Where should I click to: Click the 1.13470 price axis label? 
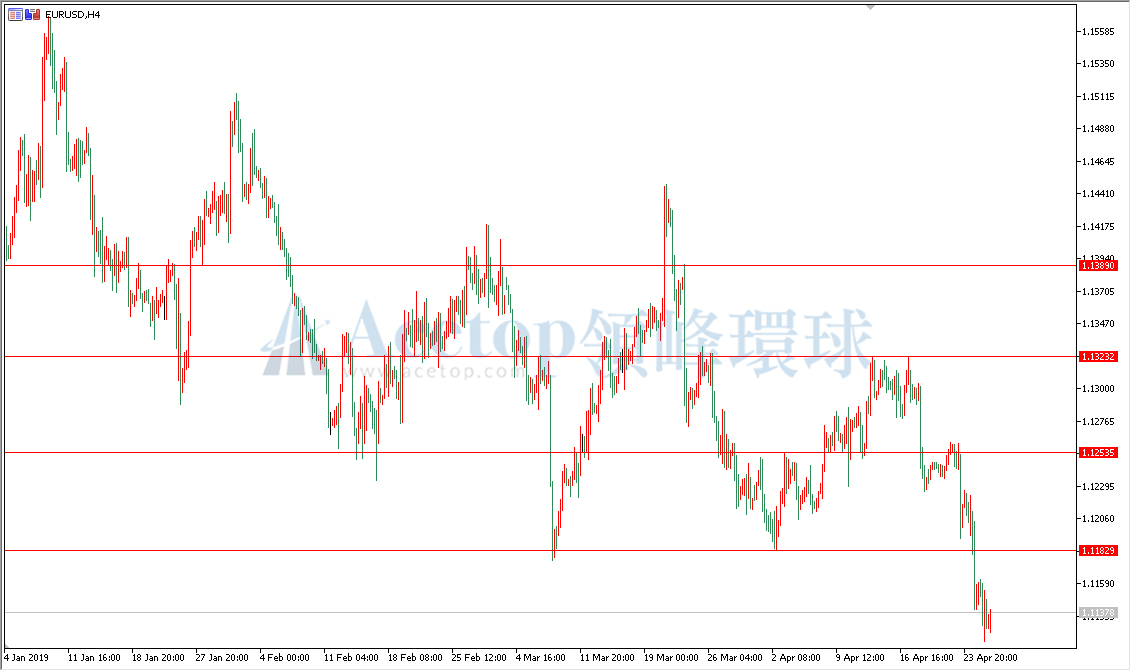(1098, 324)
